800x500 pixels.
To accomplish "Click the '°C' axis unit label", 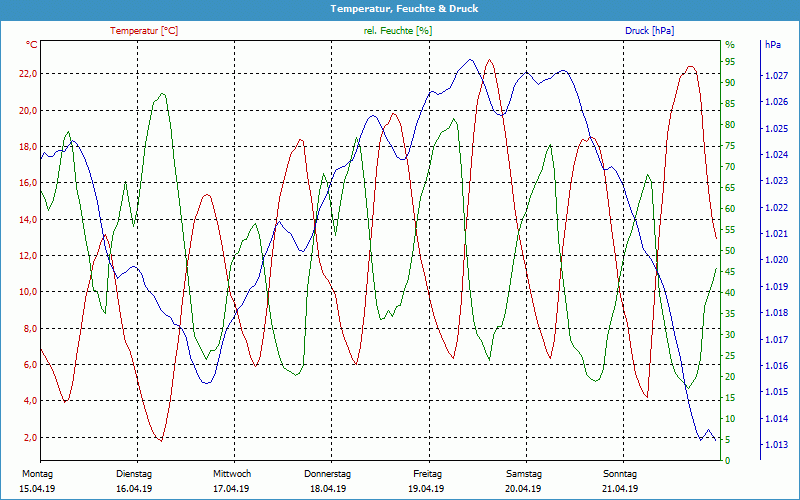I will pyautogui.click(x=32, y=45).
